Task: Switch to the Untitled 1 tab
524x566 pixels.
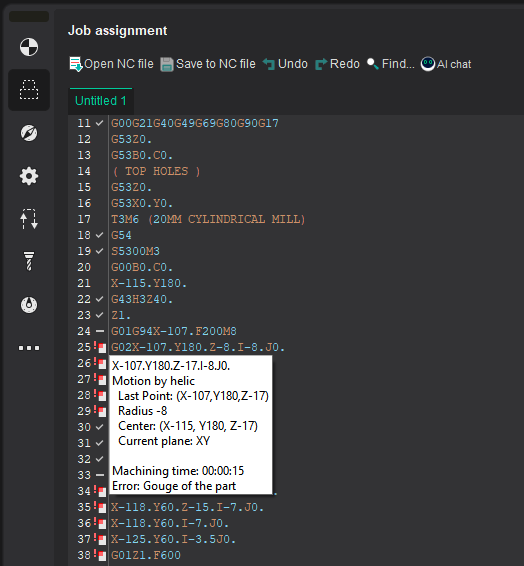Action: click(101, 101)
